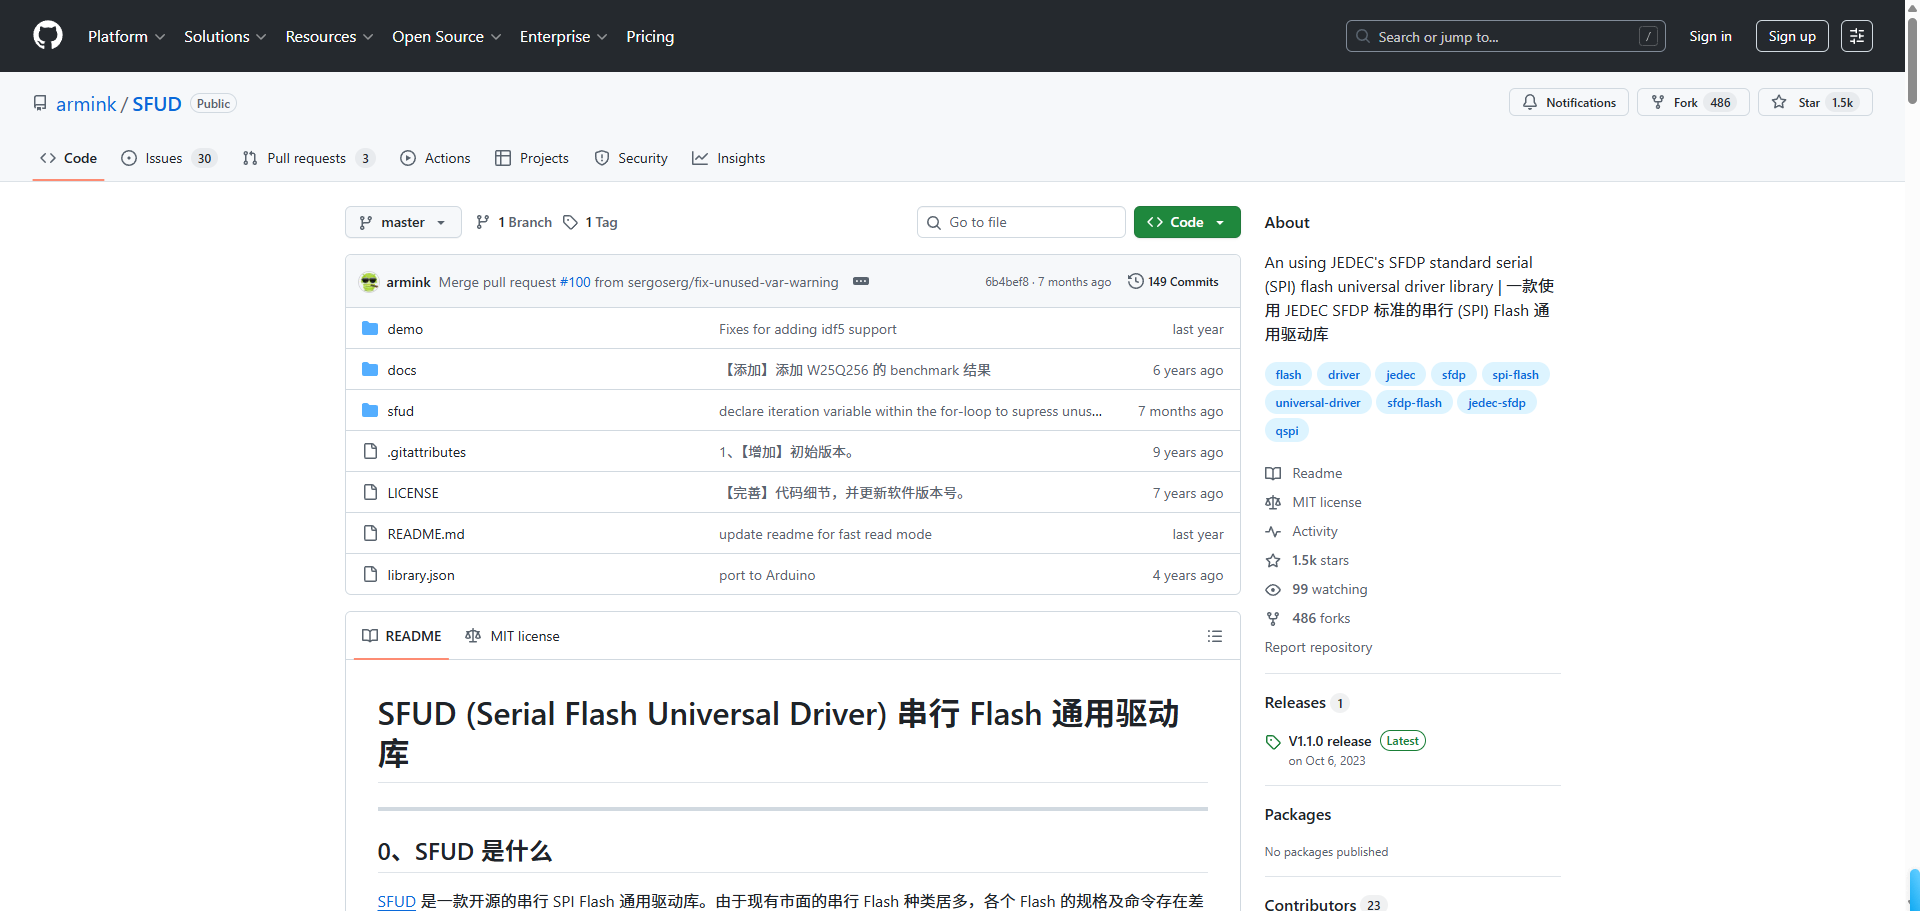This screenshot has height=911, width=1920.
Task: Open the README outline list icon
Action: (x=1215, y=636)
